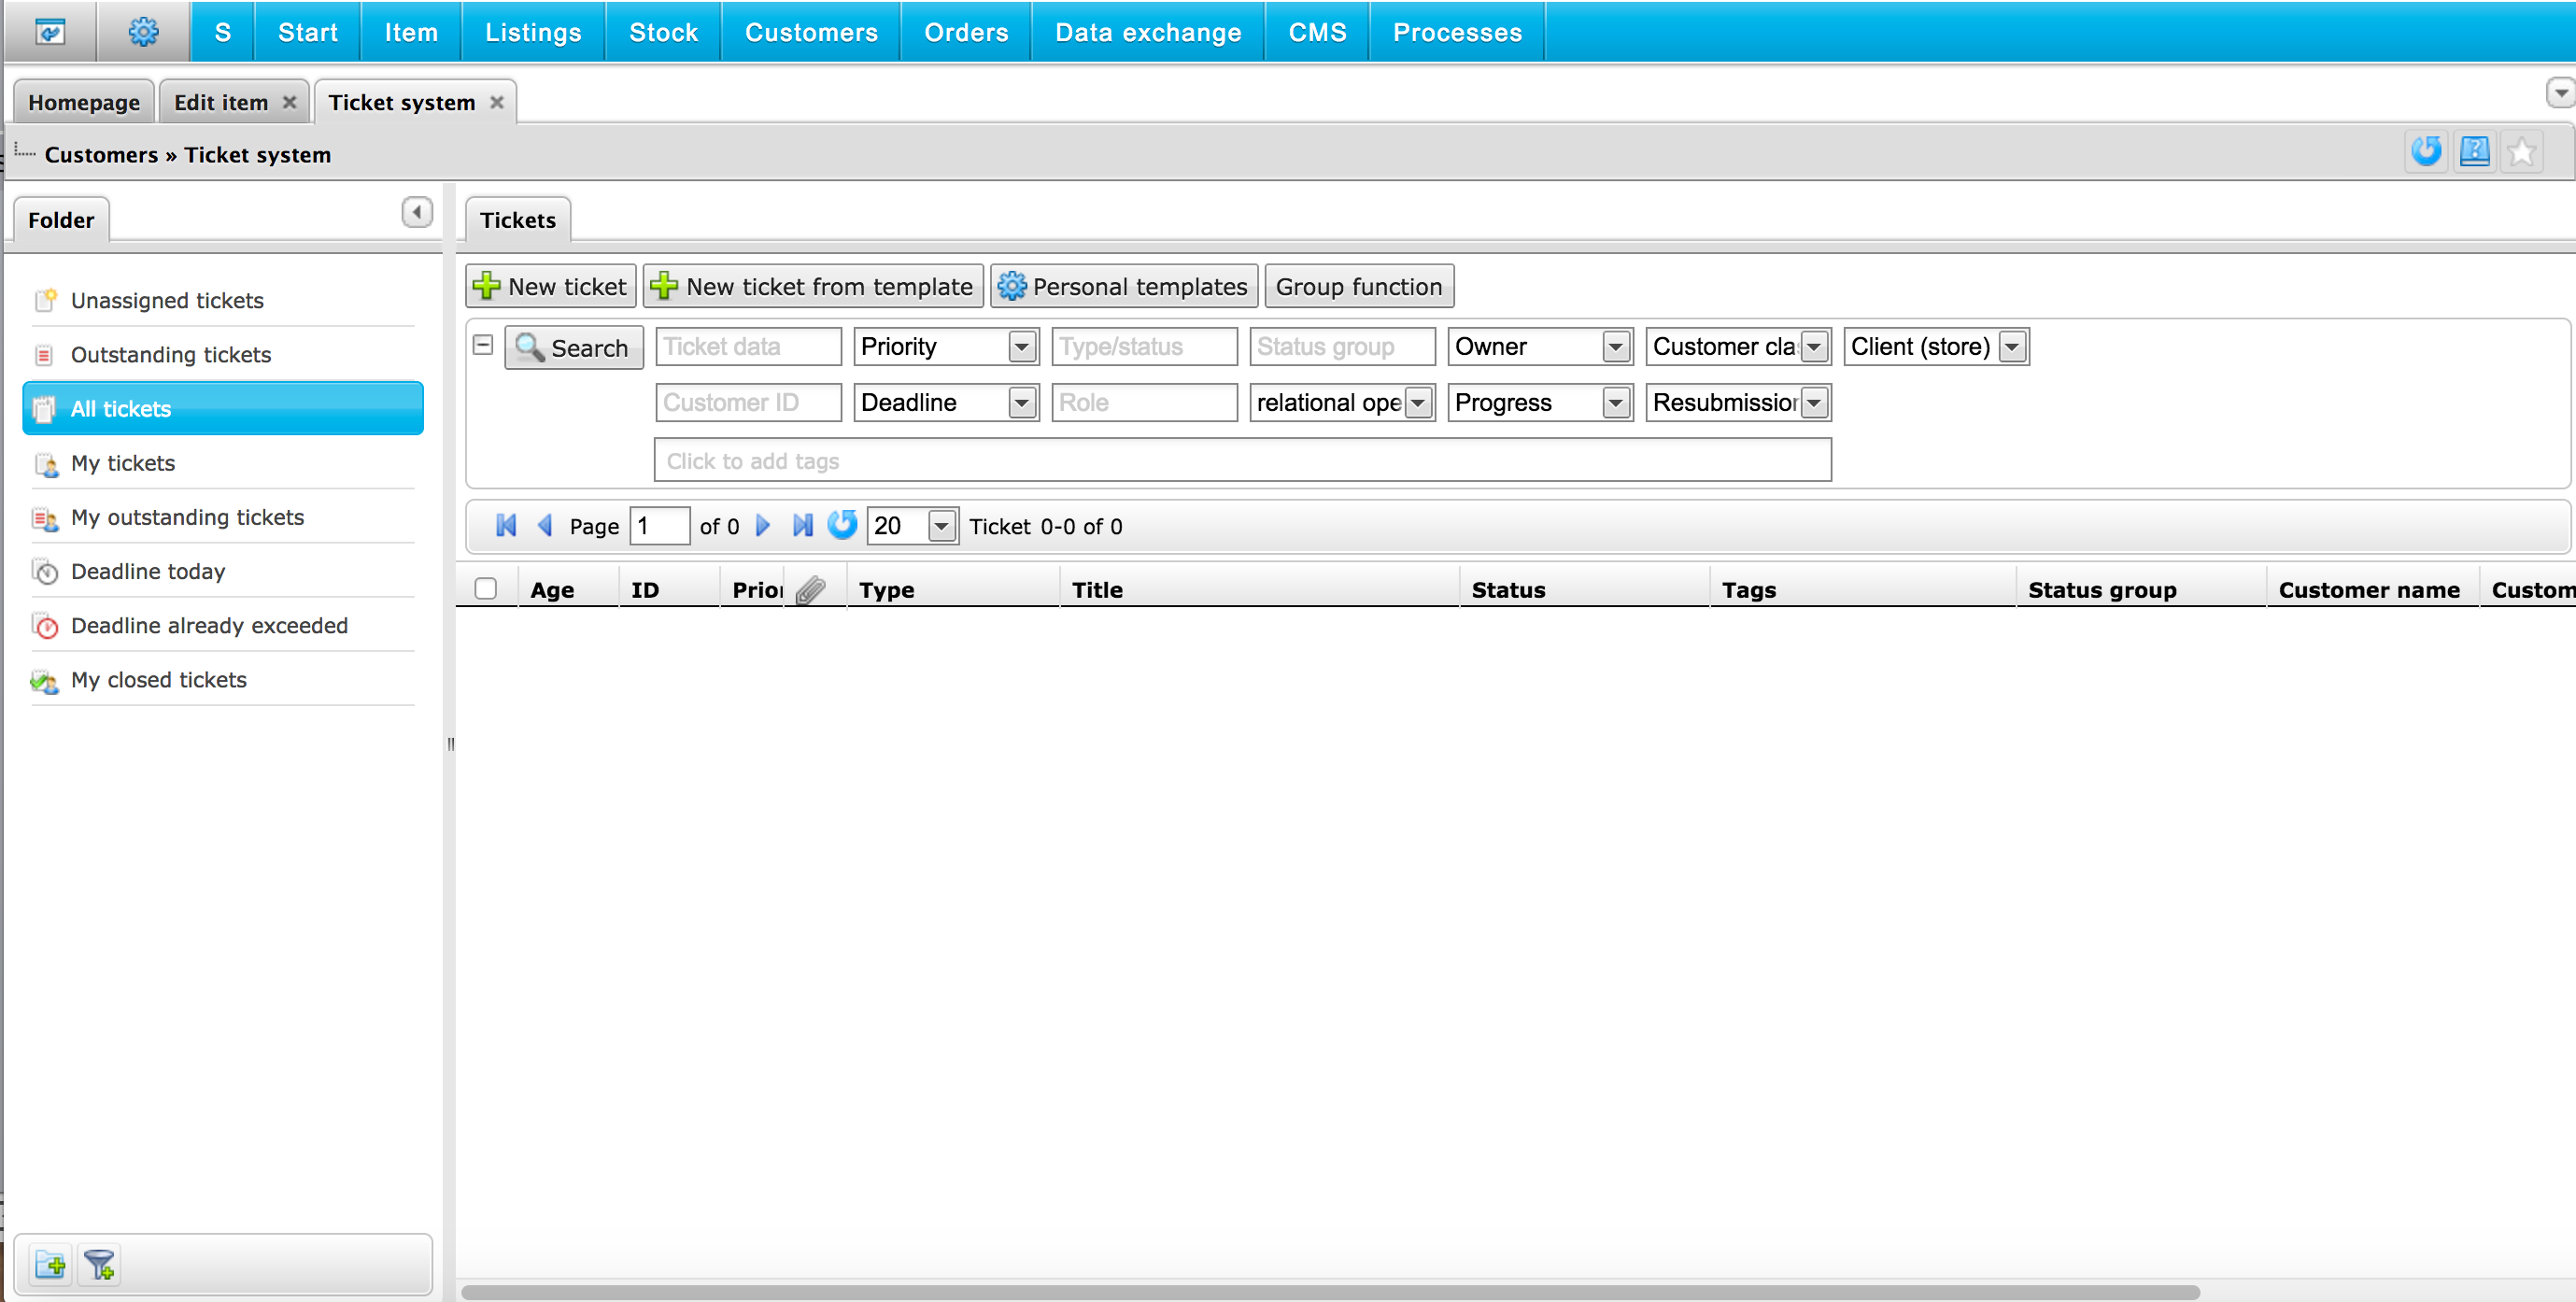Toggle the search collapse arrow
2576x1302 pixels.
pos(483,344)
